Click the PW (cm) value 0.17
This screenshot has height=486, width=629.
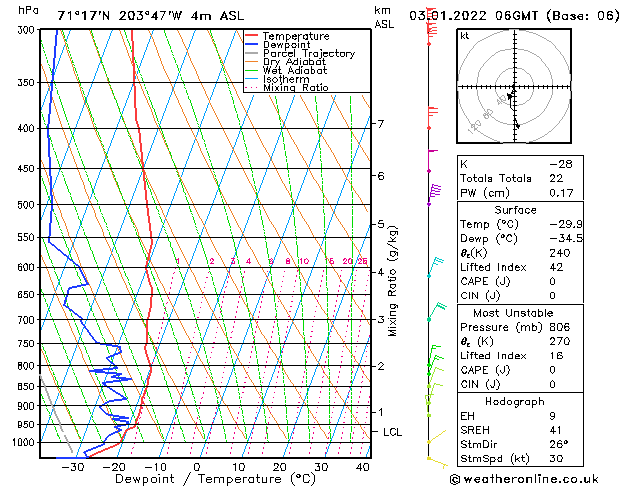[561, 193]
